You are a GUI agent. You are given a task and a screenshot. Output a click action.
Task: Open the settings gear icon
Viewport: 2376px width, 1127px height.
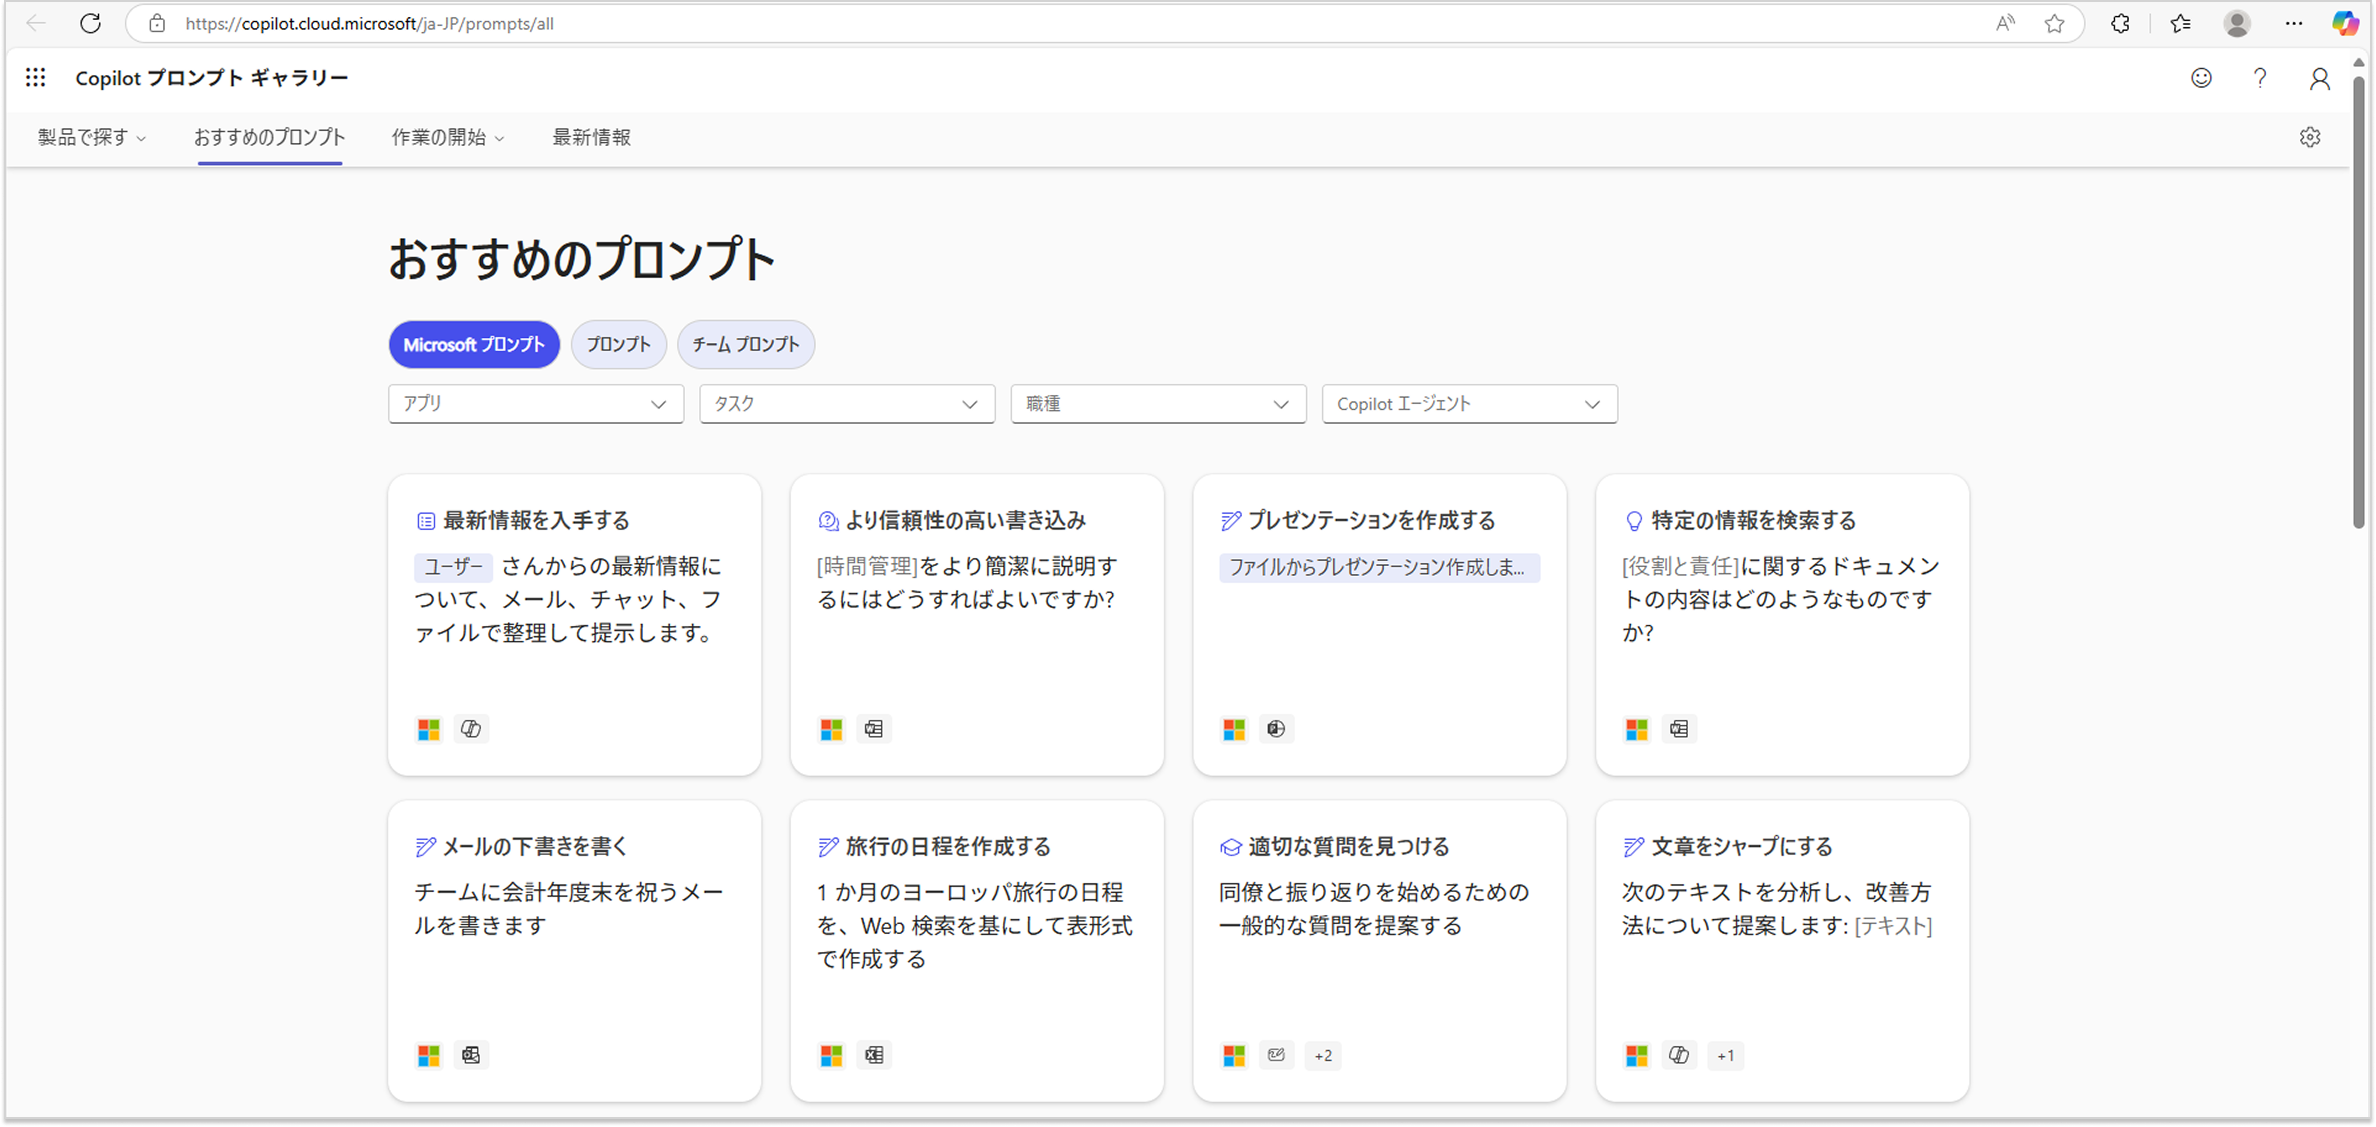[x=2309, y=138]
